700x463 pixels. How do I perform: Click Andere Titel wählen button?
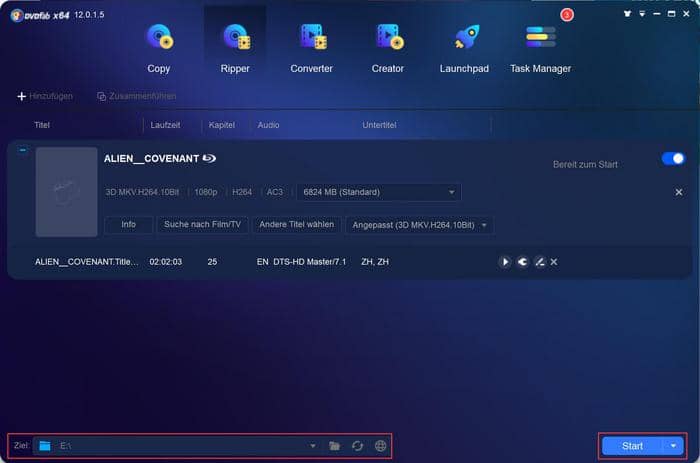tap(296, 225)
